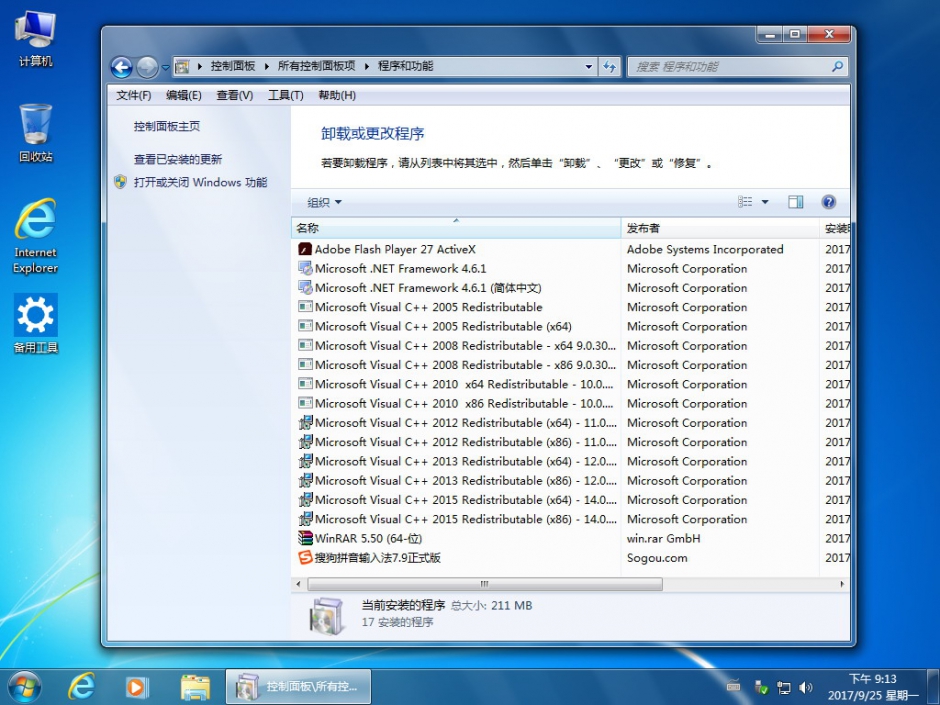
Task: Sort by the 发布者 column header
Action: coord(720,228)
